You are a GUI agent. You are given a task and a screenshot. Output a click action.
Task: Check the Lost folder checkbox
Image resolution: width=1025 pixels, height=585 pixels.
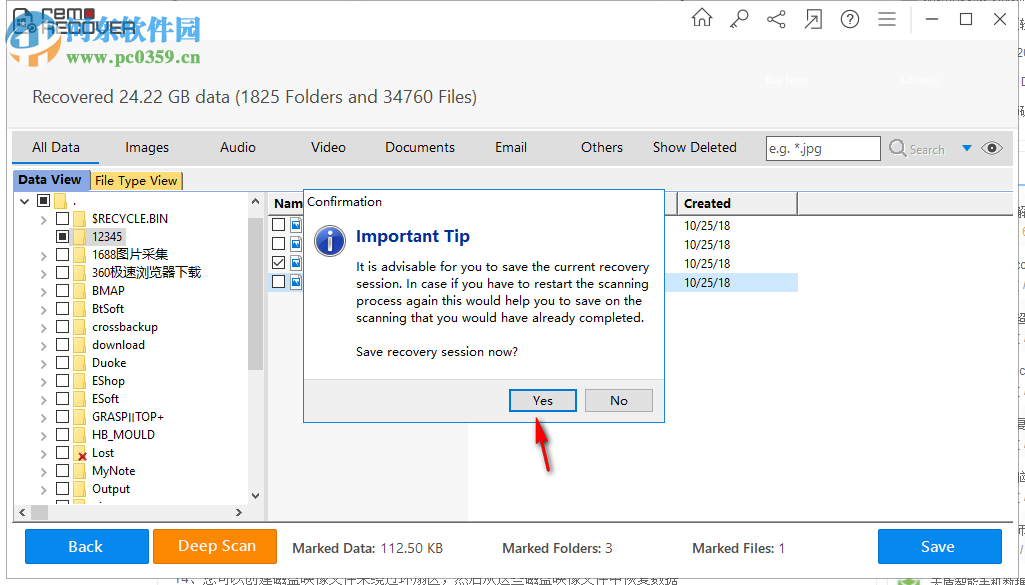[x=62, y=452]
